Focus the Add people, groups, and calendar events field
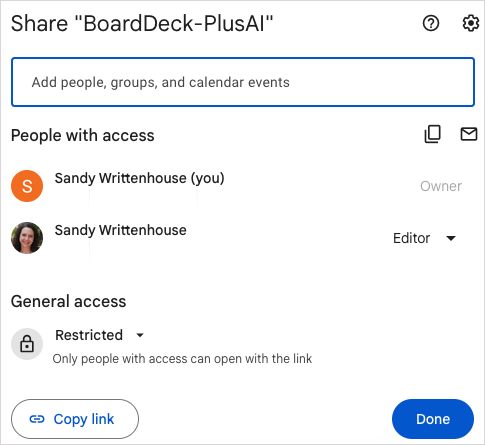Image resolution: width=485 pixels, height=445 pixels. pyautogui.click(x=243, y=82)
